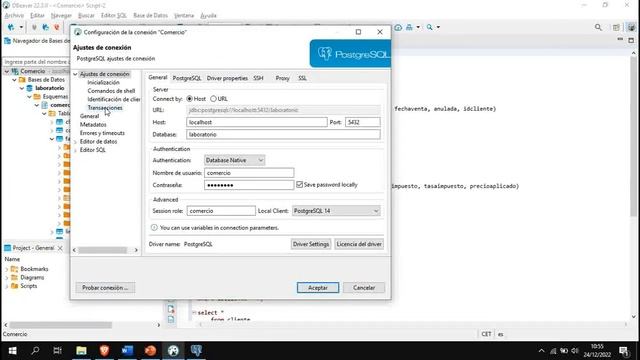Screen dimensions: 640x360
Task: Select Comandos de shell in settings tree
Action: pos(111,91)
